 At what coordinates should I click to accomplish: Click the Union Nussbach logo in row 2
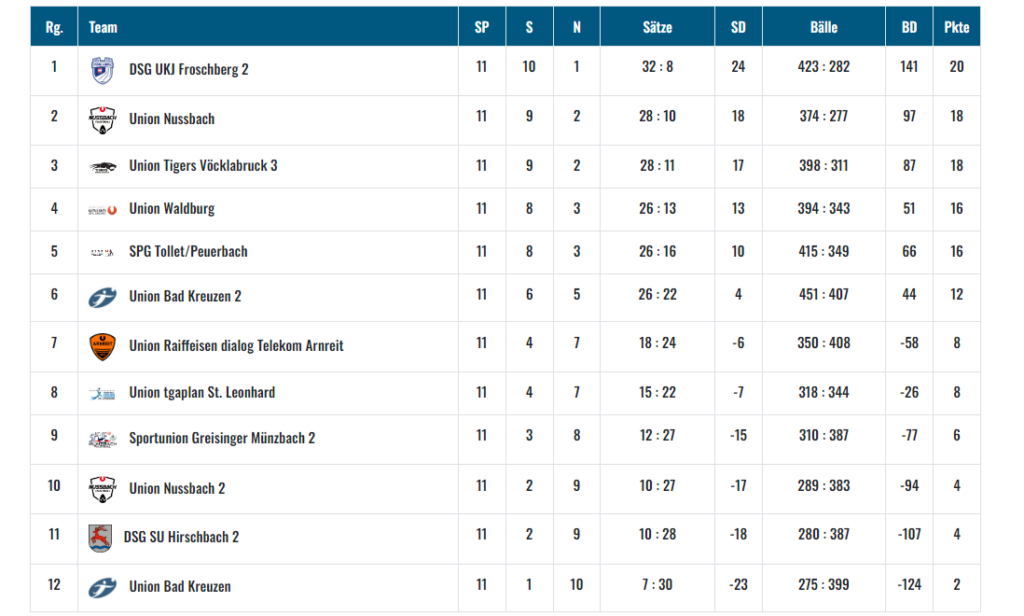click(102, 120)
